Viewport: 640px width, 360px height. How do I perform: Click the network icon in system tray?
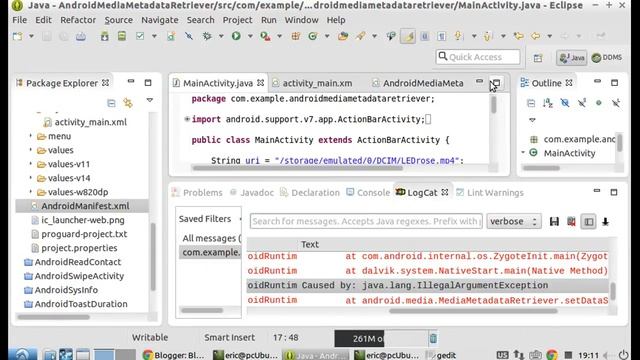tap(519, 355)
